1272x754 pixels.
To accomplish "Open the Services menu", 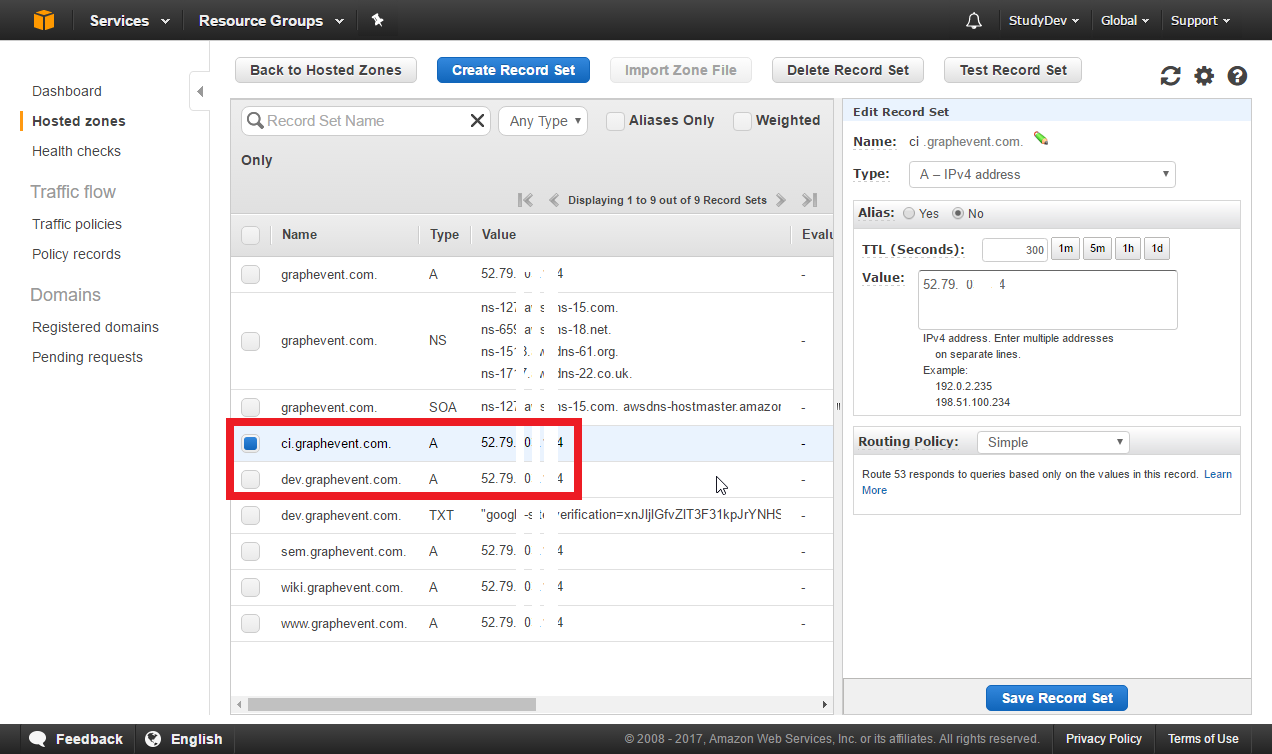I will [x=129, y=20].
